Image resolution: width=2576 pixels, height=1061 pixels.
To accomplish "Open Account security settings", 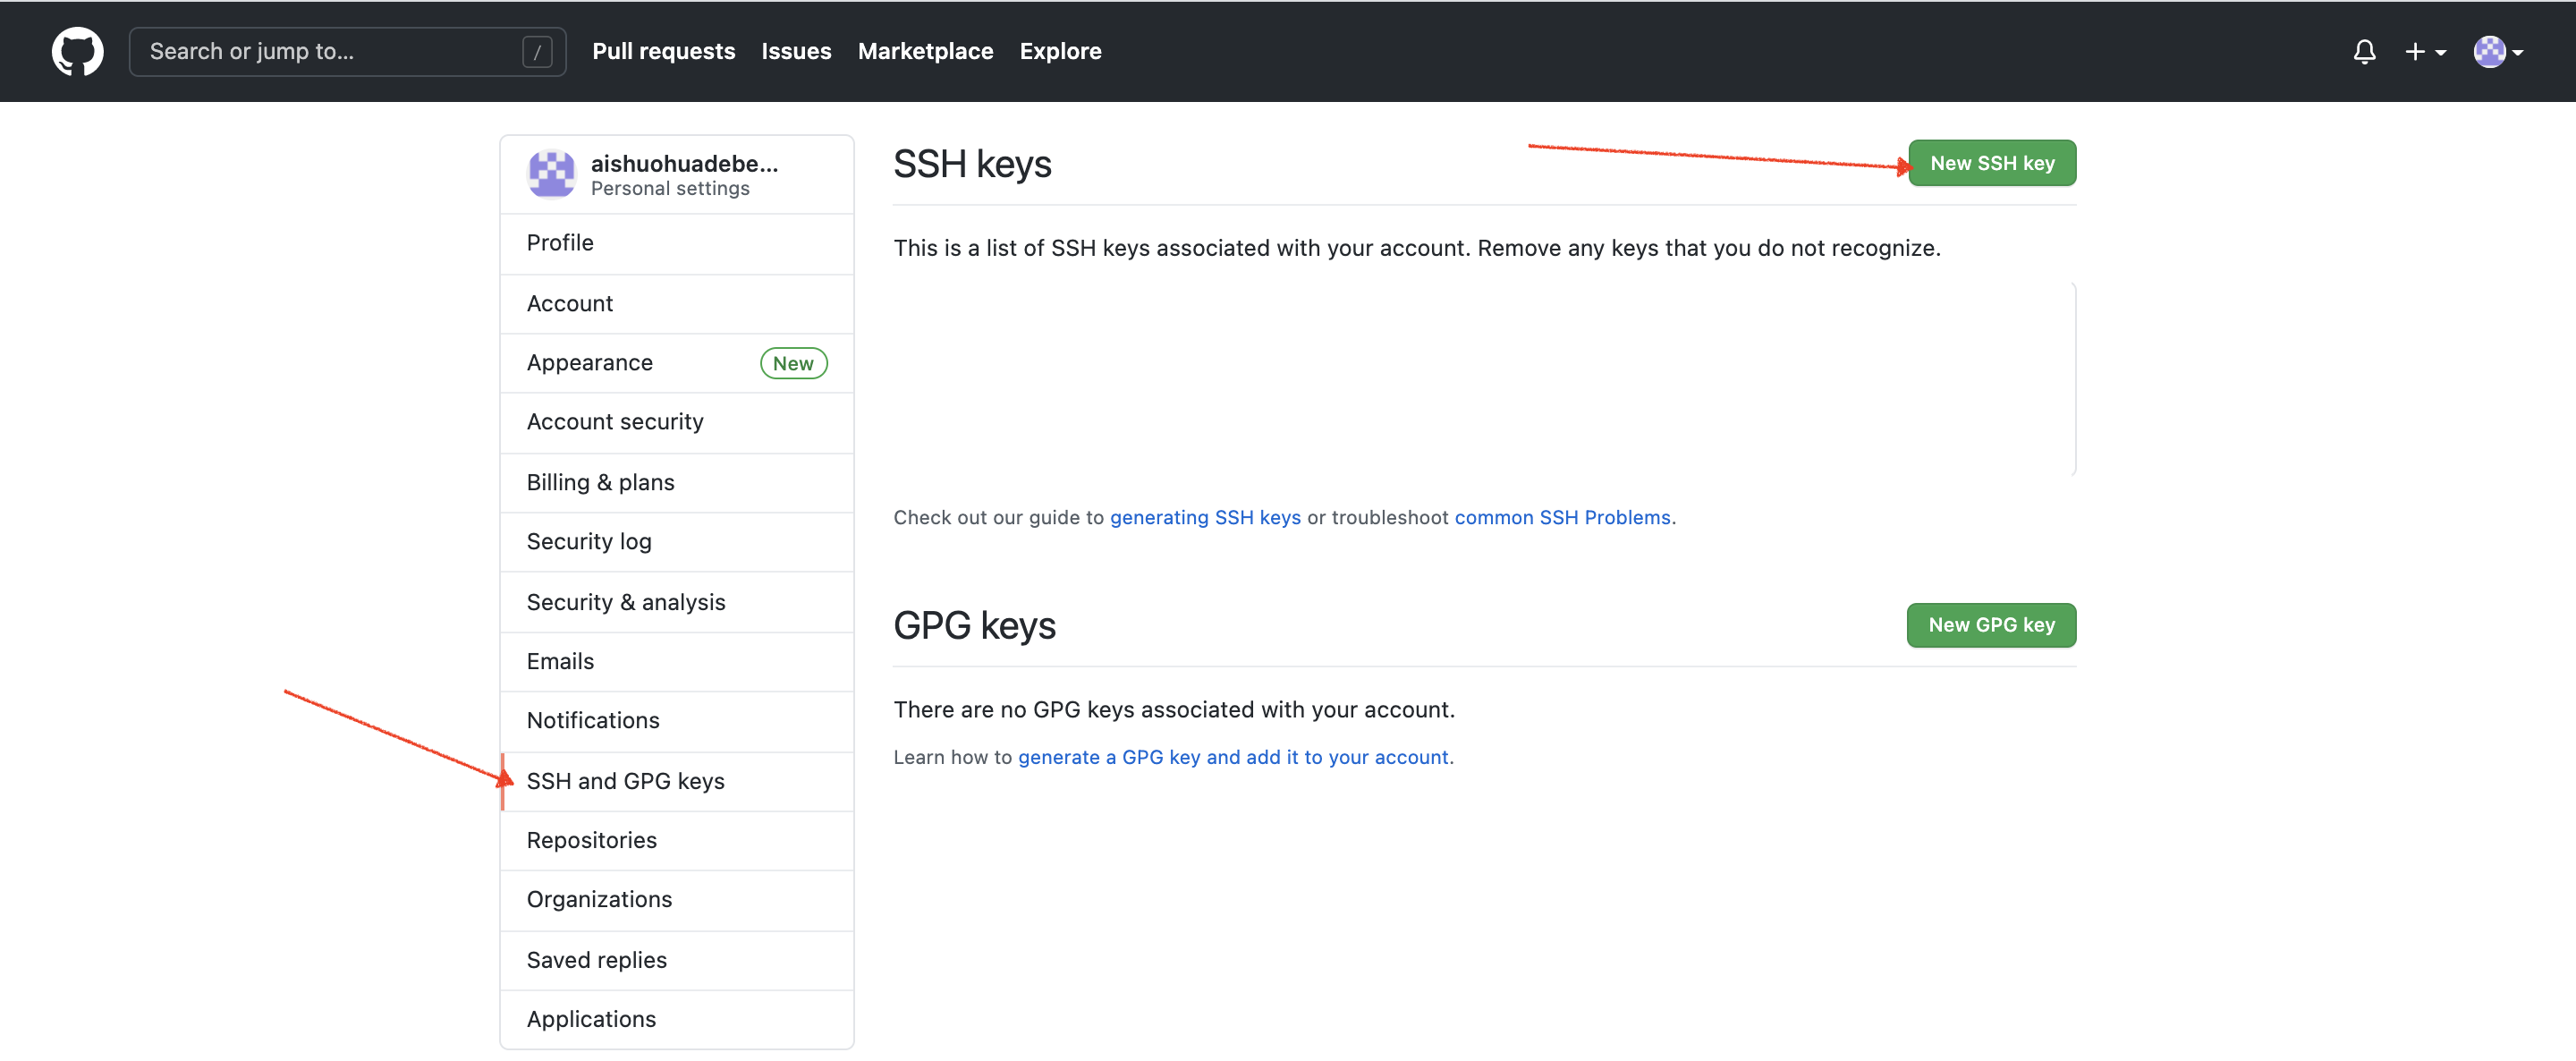I will pos(677,422).
